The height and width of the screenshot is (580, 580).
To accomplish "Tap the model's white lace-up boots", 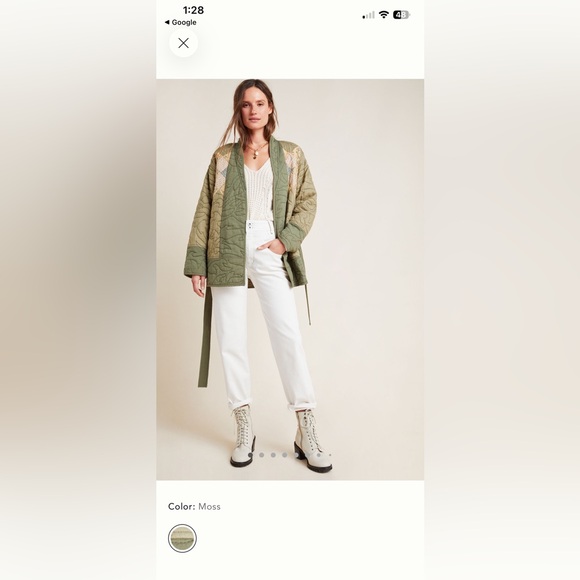I will [281, 439].
